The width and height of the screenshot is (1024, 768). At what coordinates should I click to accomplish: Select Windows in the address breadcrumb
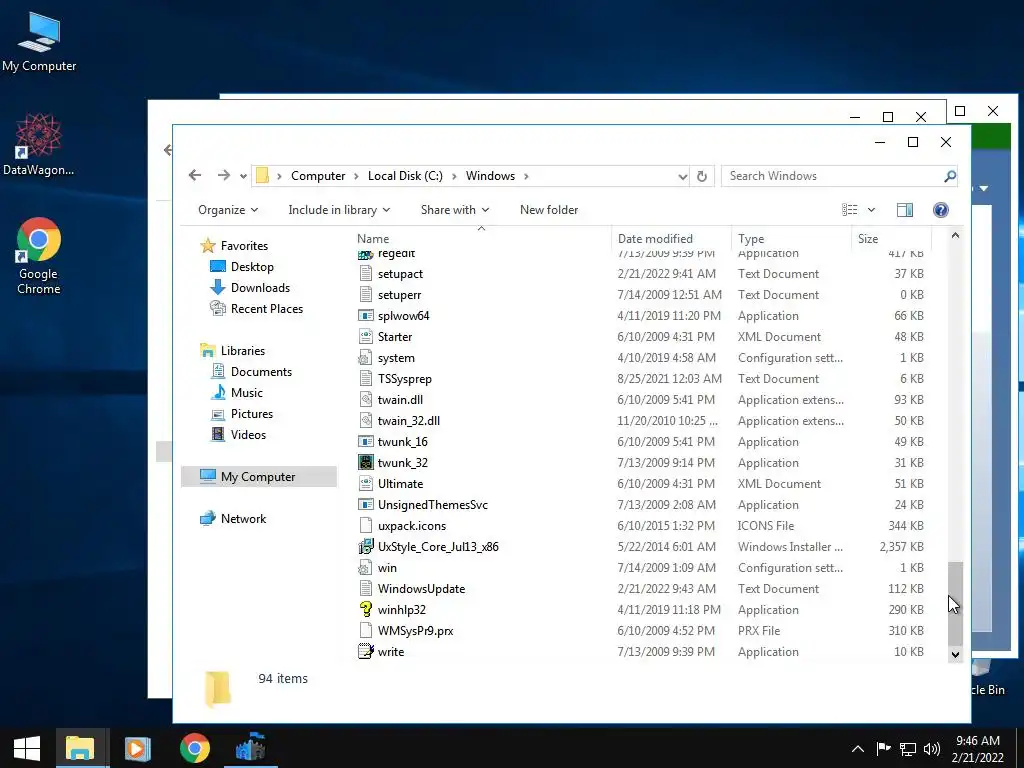(490, 176)
